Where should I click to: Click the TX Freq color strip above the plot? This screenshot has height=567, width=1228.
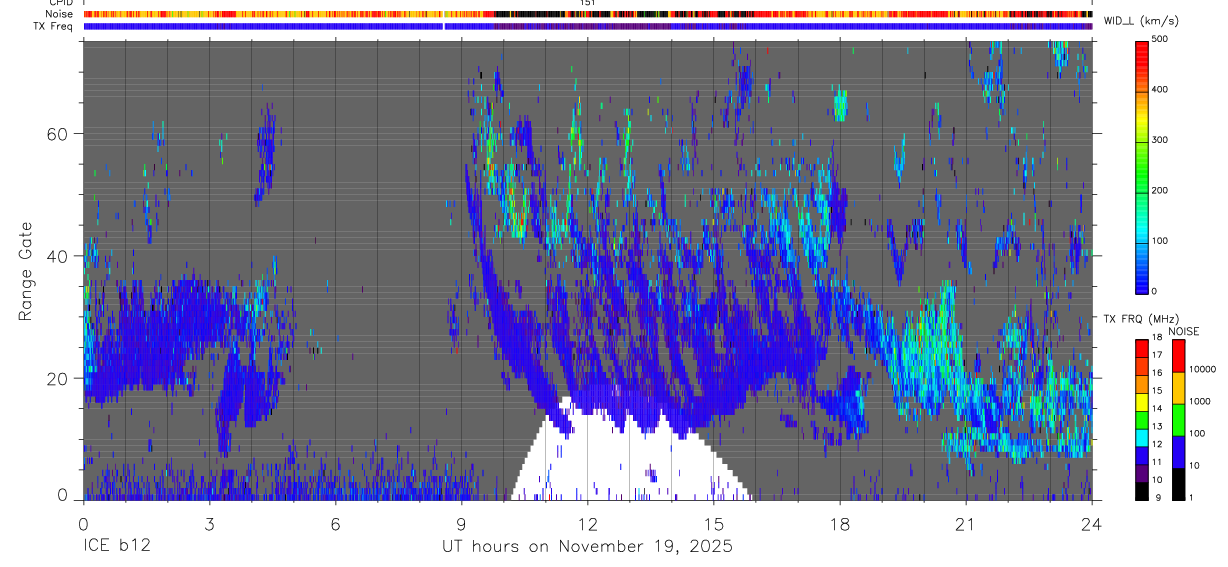point(588,26)
